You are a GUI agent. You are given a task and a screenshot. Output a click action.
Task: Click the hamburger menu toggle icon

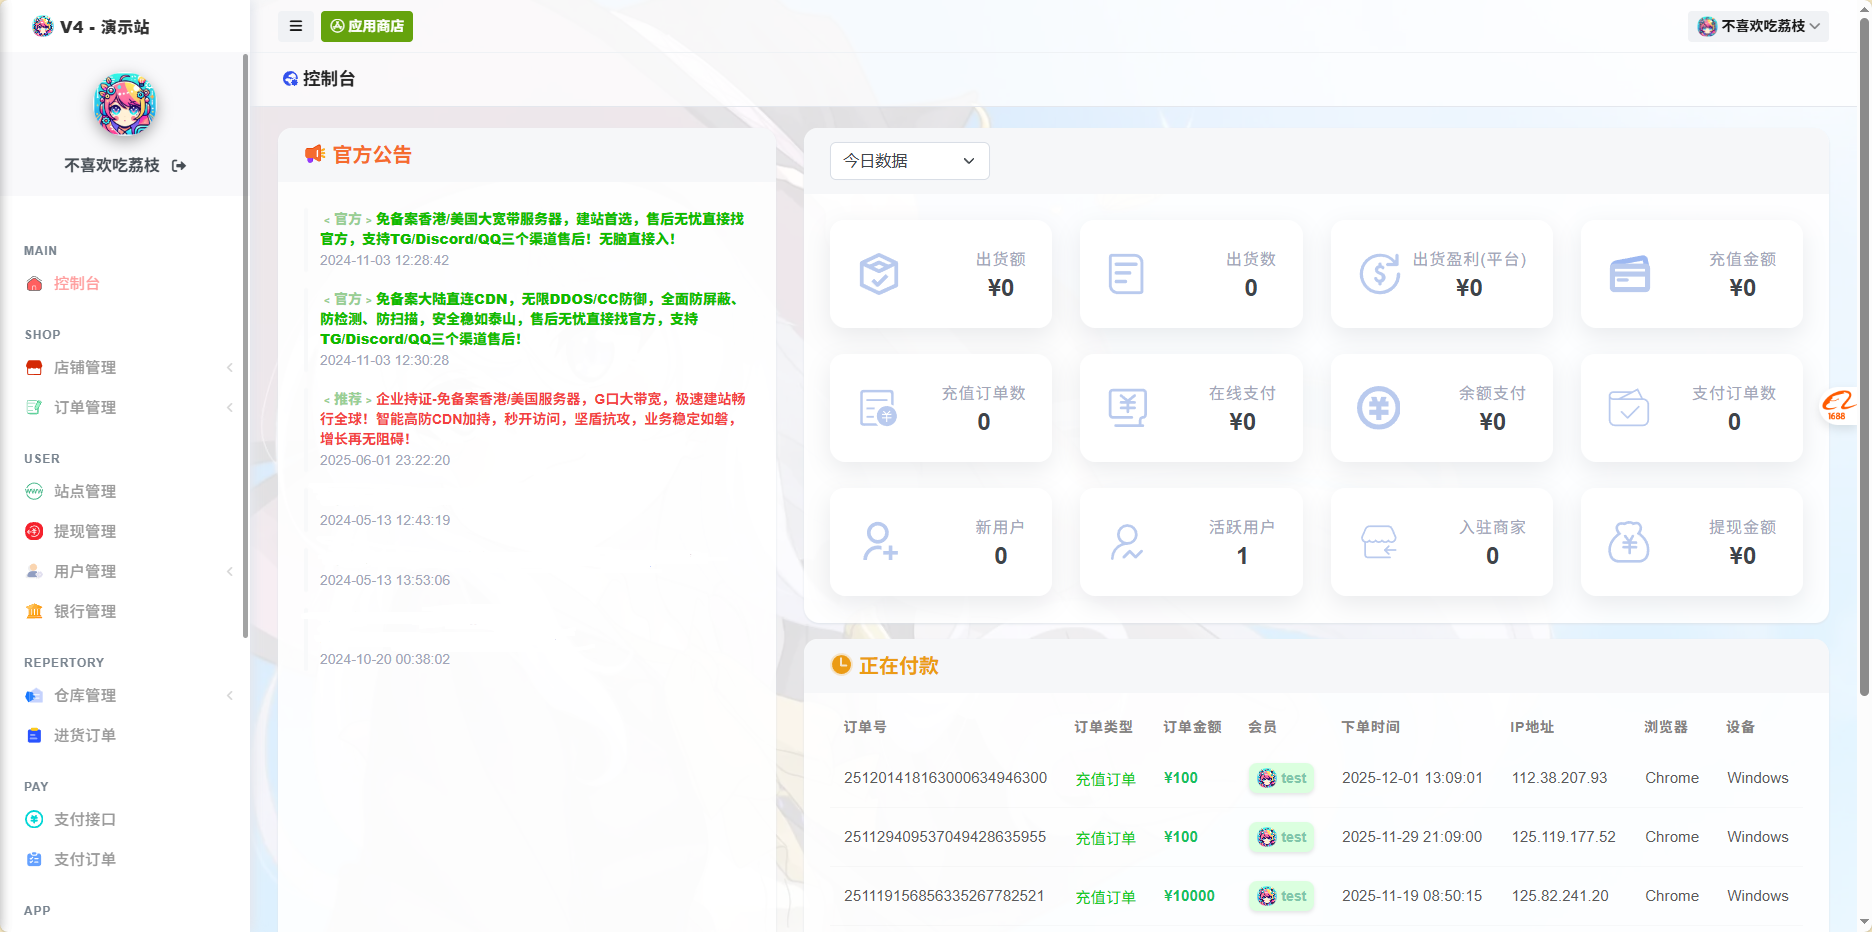(295, 26)
